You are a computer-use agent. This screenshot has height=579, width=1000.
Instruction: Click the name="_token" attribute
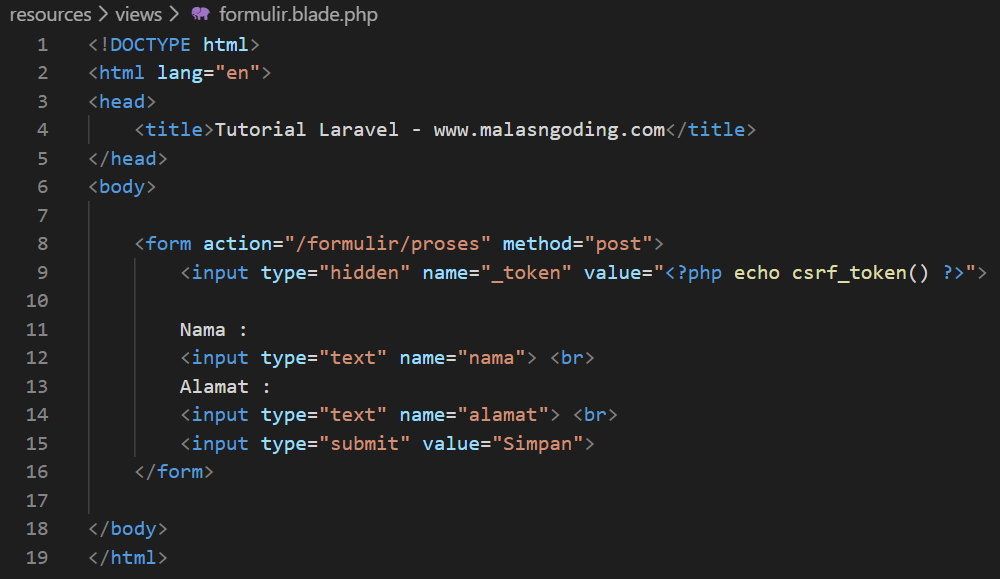497,273
